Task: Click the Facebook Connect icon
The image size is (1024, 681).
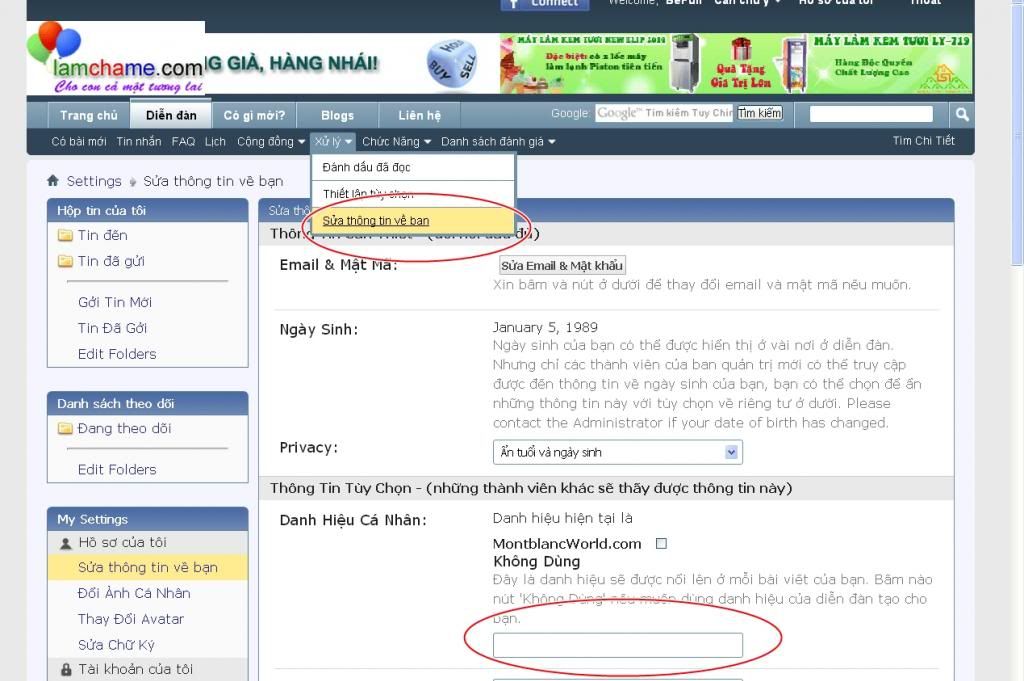Action: click(515, 3)
